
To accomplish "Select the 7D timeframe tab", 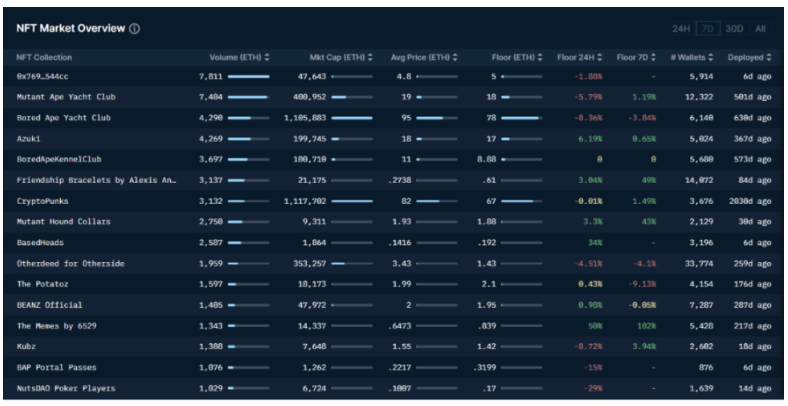I will [x=708, y=29].
